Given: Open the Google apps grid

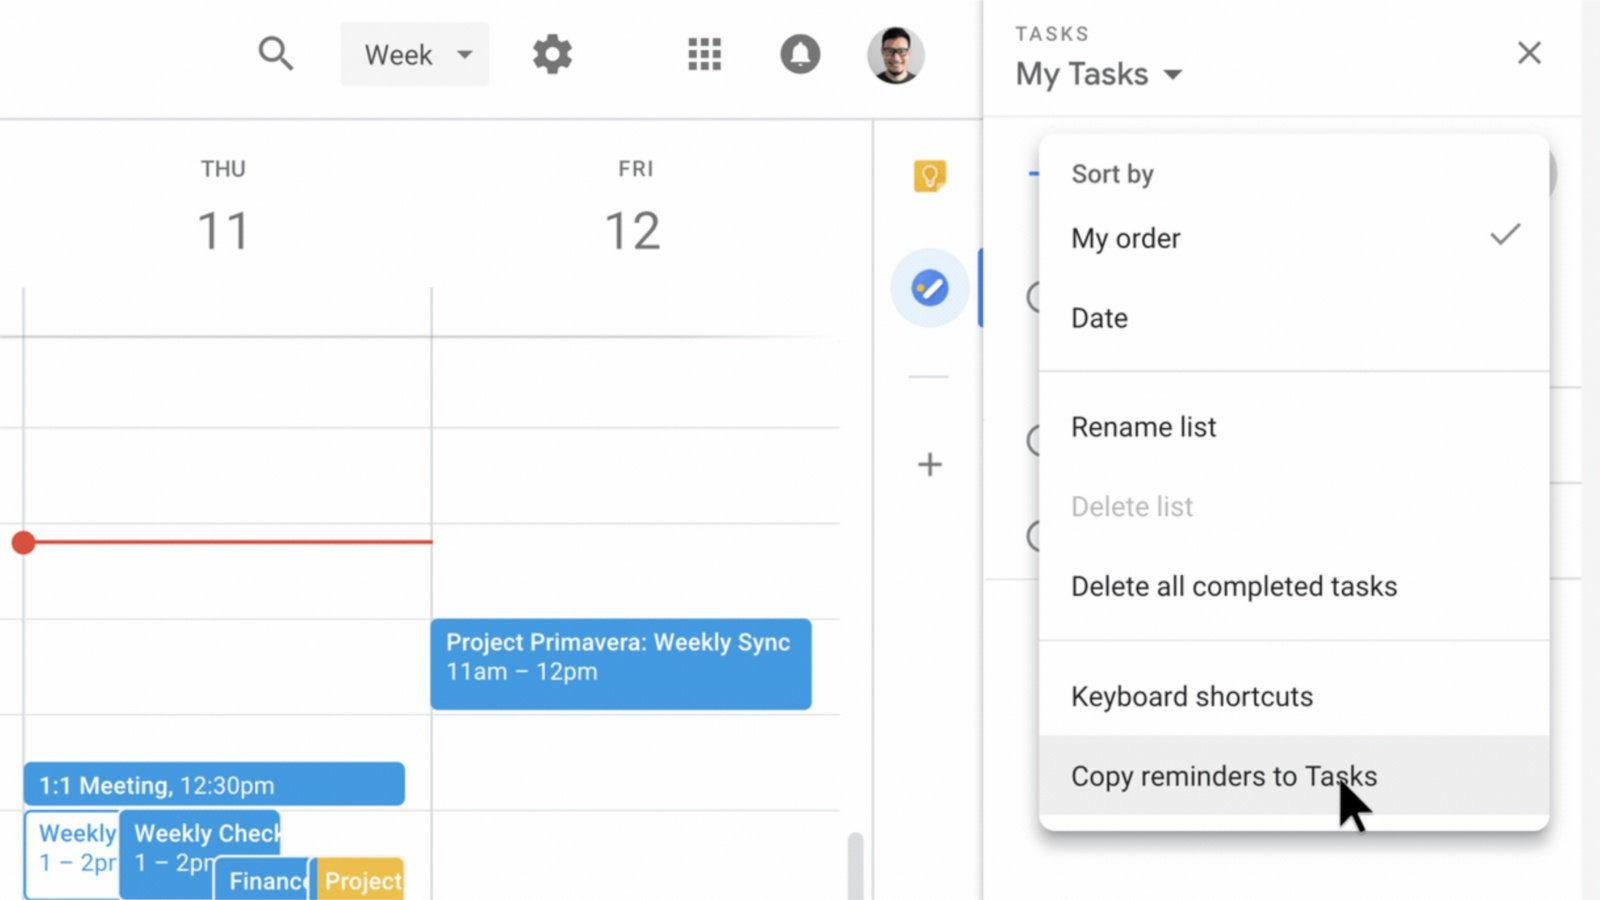Looking at the screenshot, I should click(x=704, y=54).
